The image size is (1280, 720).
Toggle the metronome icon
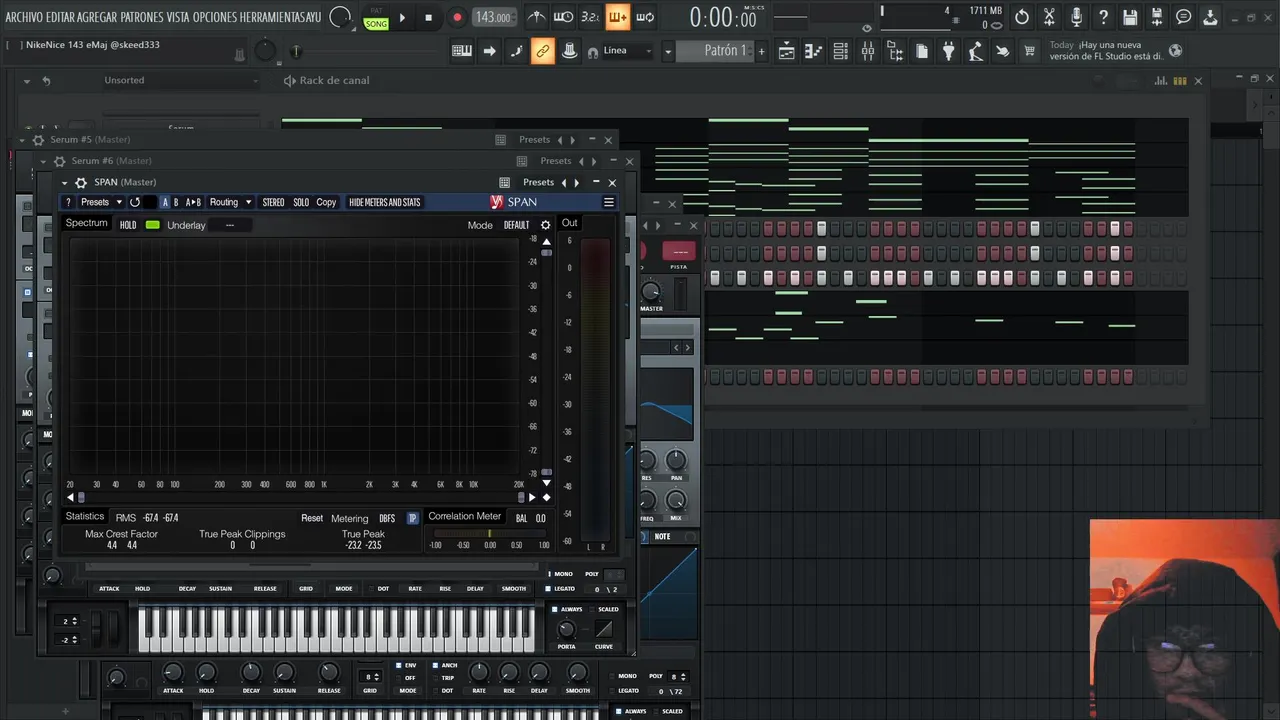click(537, 17)
